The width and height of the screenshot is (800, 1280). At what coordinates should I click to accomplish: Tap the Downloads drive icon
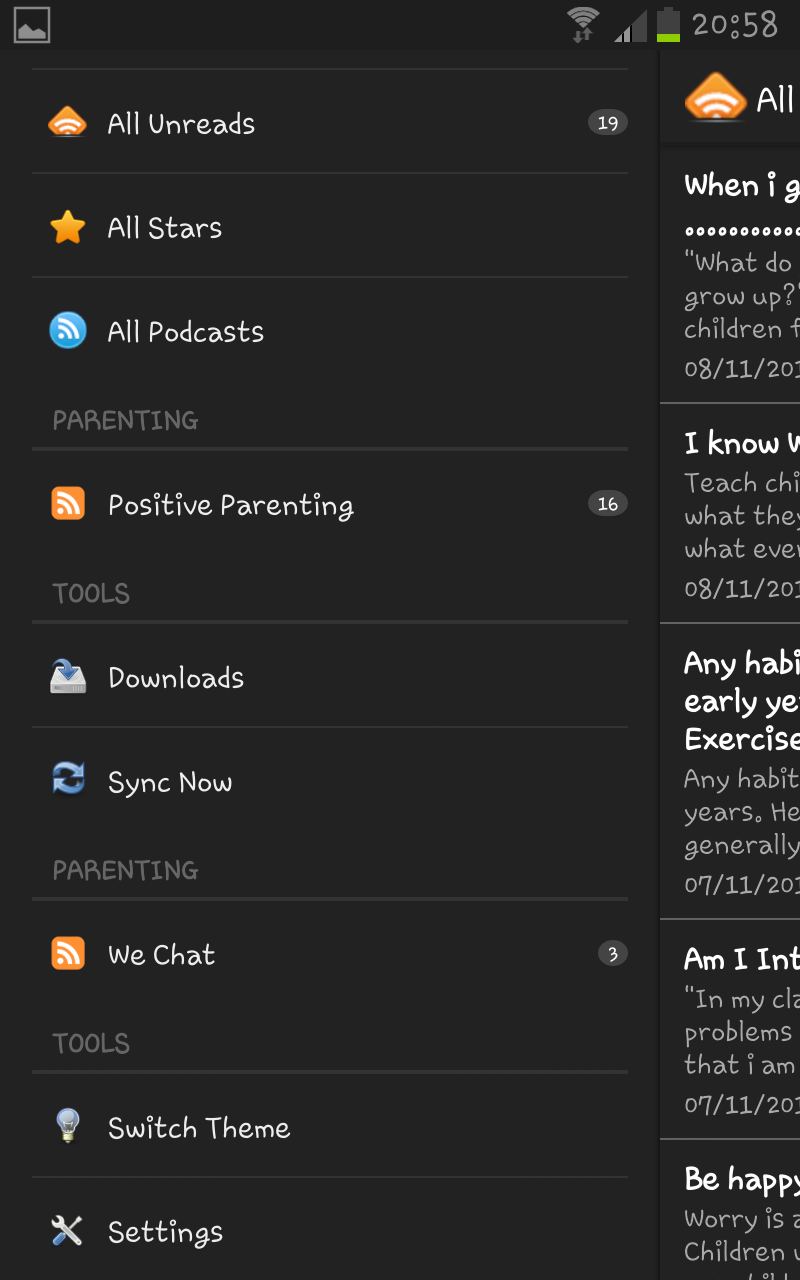tap(67, 678)
